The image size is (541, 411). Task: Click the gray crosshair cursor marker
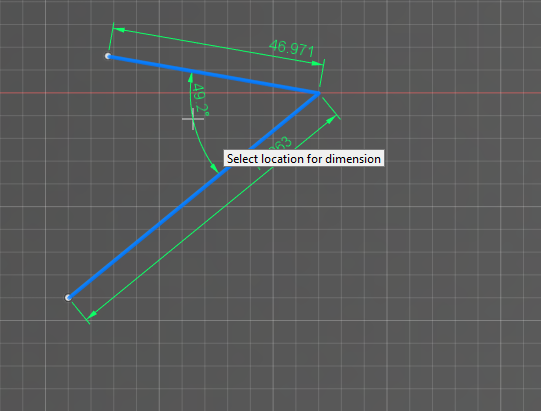193,119
